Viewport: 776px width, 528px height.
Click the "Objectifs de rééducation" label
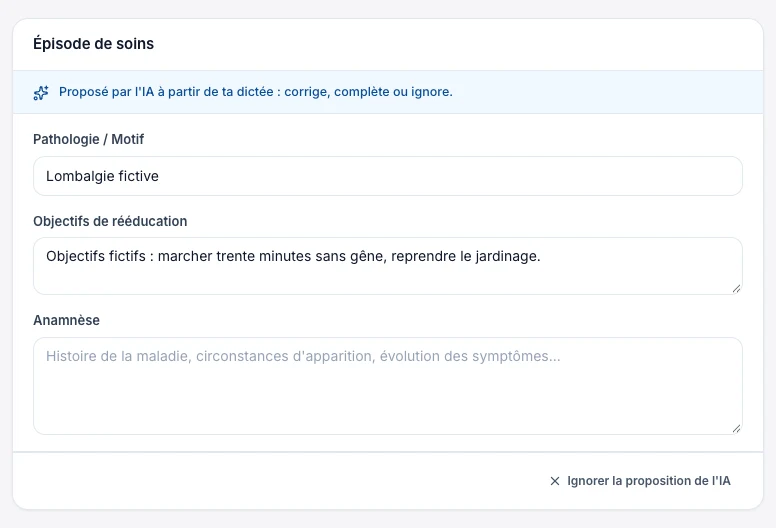click(110, 221)
